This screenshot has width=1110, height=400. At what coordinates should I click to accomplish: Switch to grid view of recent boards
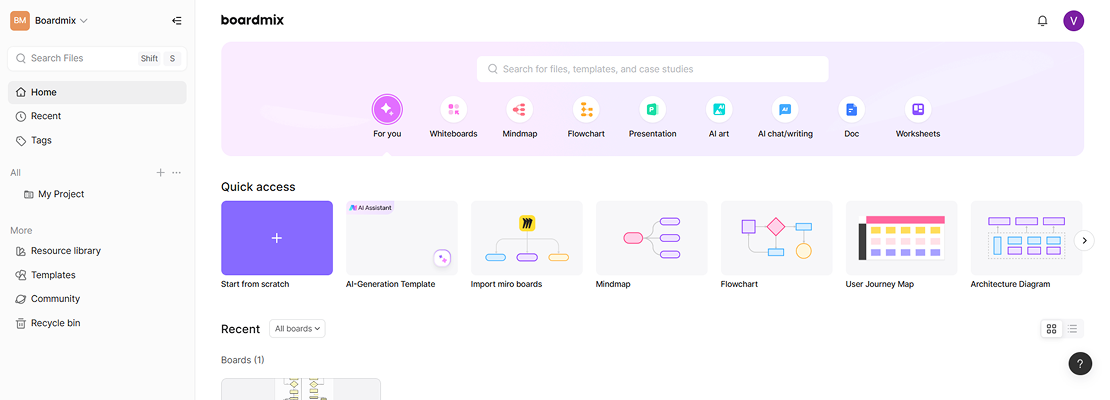pos(1051,329)
